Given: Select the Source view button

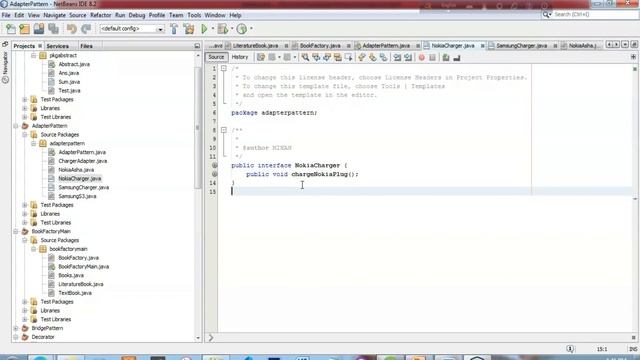Looking at the screenshot, I should coord(216,57).
